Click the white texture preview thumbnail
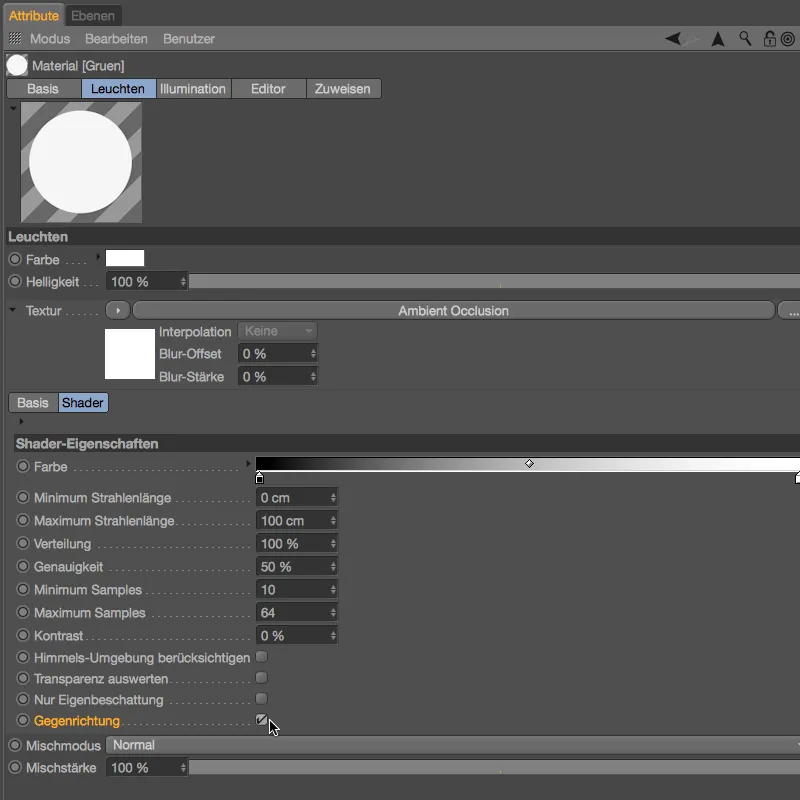The image size is (800, 800). (130, 354)
